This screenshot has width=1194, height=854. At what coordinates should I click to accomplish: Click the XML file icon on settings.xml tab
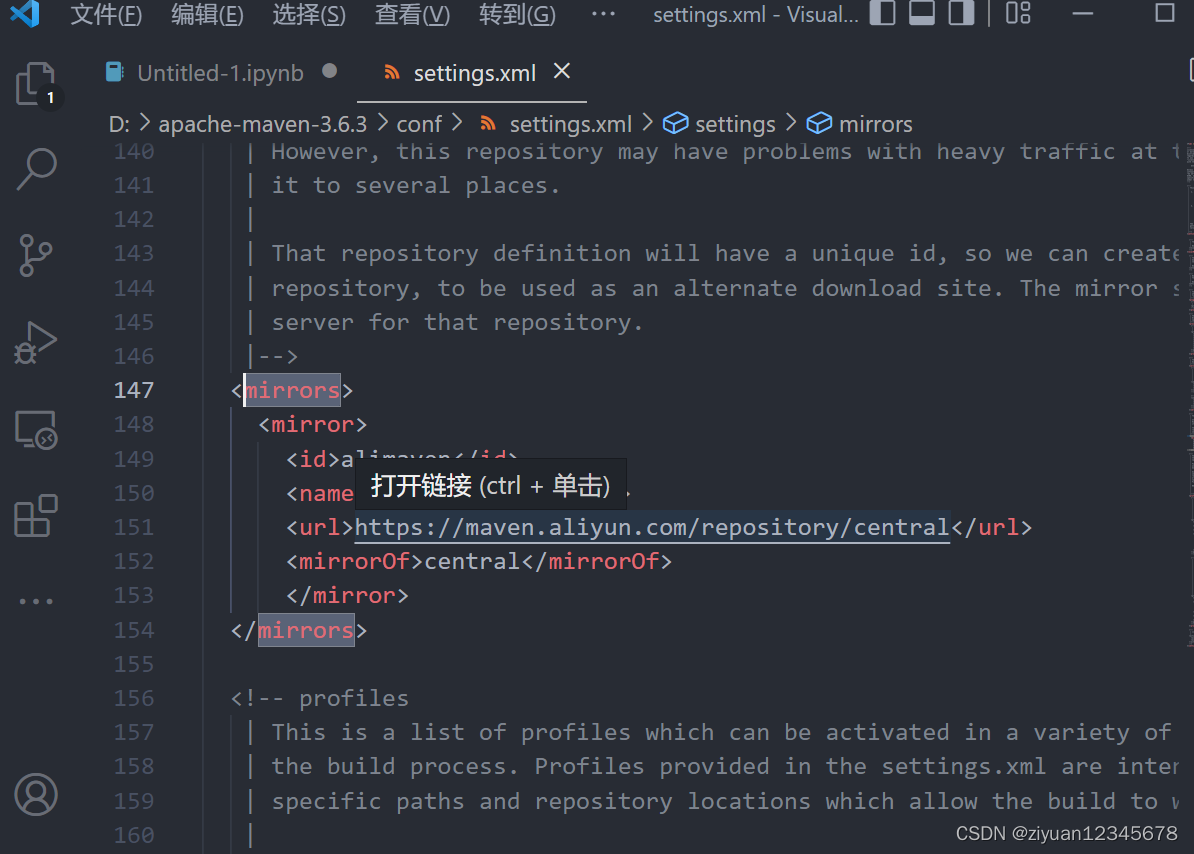click(x=391, y=72)
